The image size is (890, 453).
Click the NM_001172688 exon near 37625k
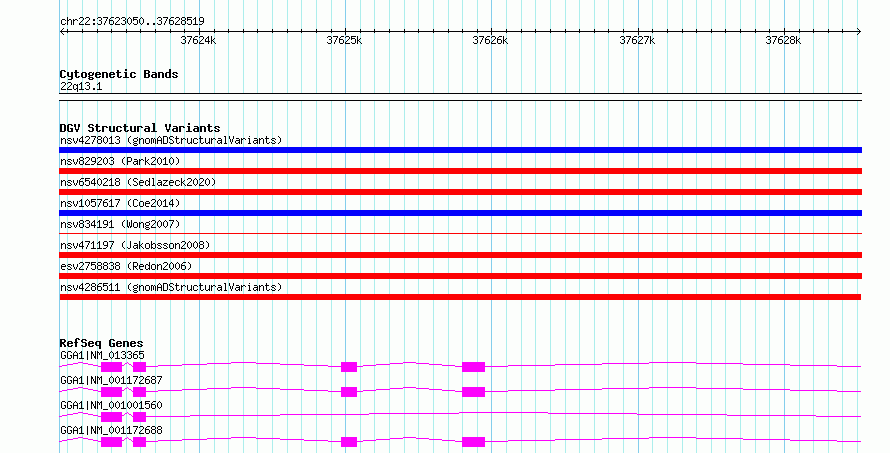pos(349,442)
